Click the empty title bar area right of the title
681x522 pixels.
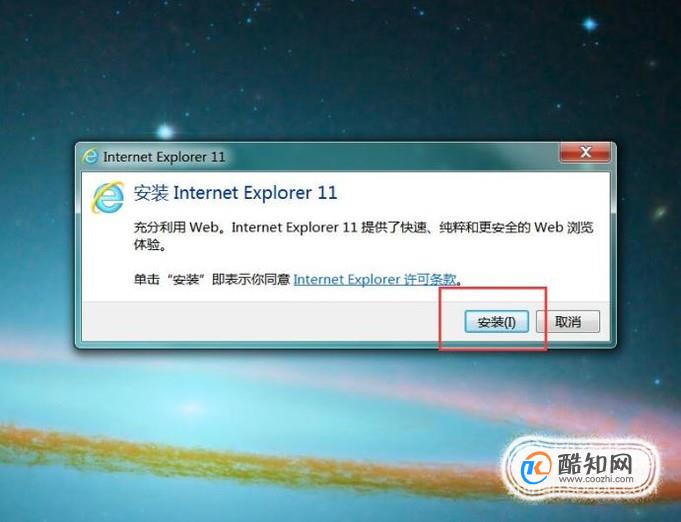point(391,156)
